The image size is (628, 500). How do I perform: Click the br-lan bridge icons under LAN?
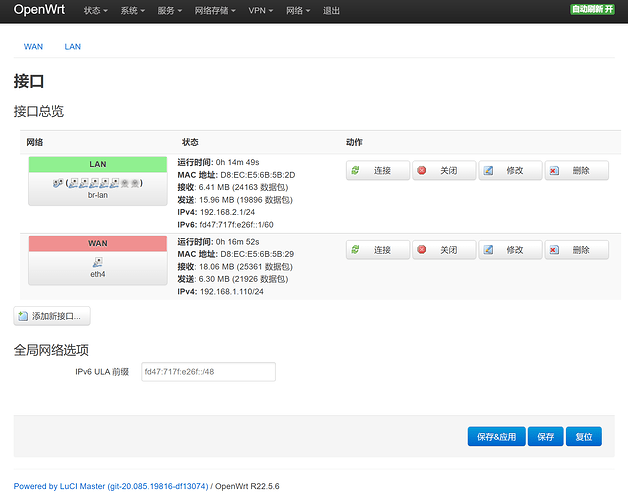(98, 184)
